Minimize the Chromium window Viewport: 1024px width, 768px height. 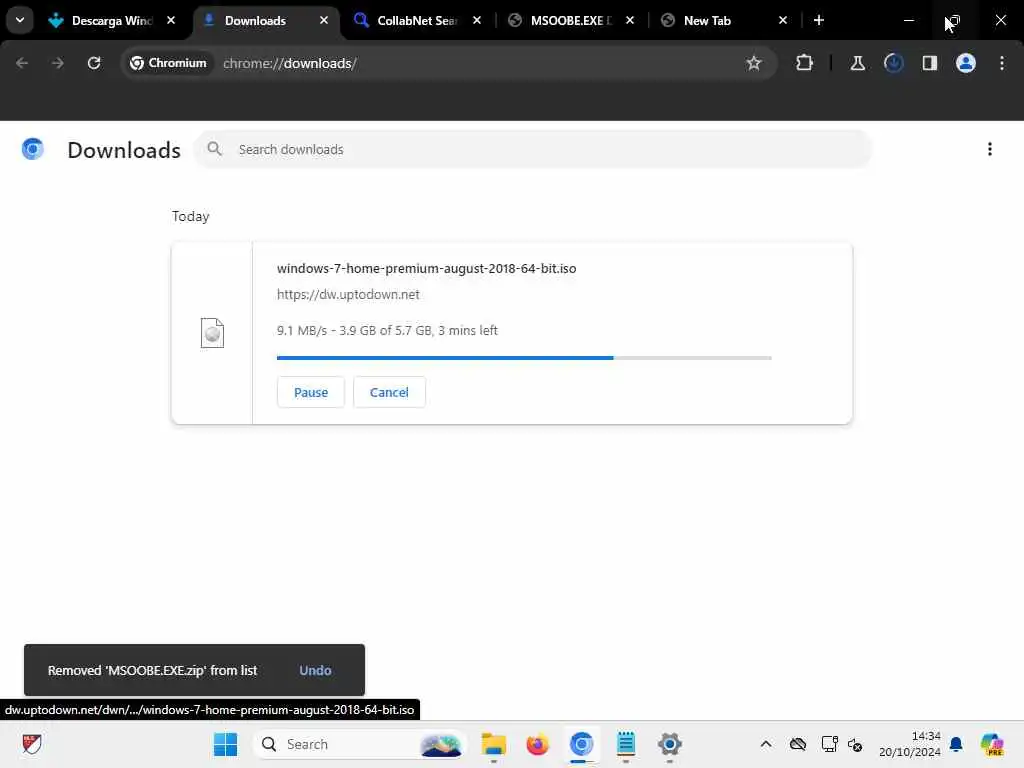click(x=908, y=20)
